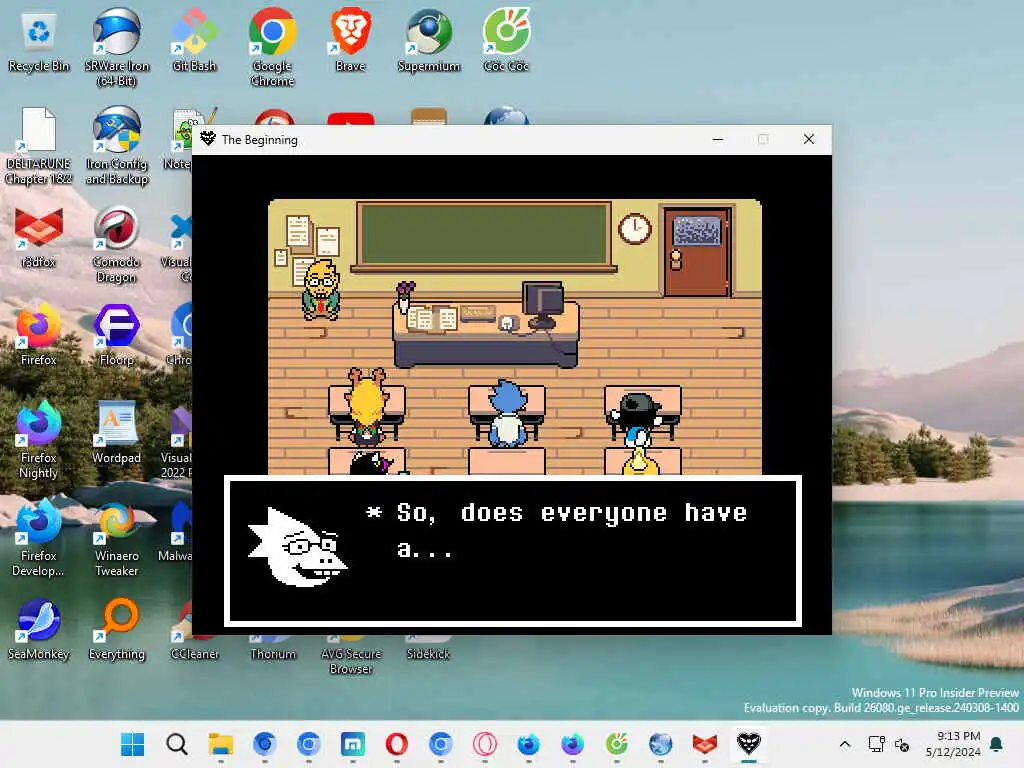The width and height of the screenshot is (1024, 768).
Task: Switch to Maxthon in the taskbar
Action: (x=353, y=744)
